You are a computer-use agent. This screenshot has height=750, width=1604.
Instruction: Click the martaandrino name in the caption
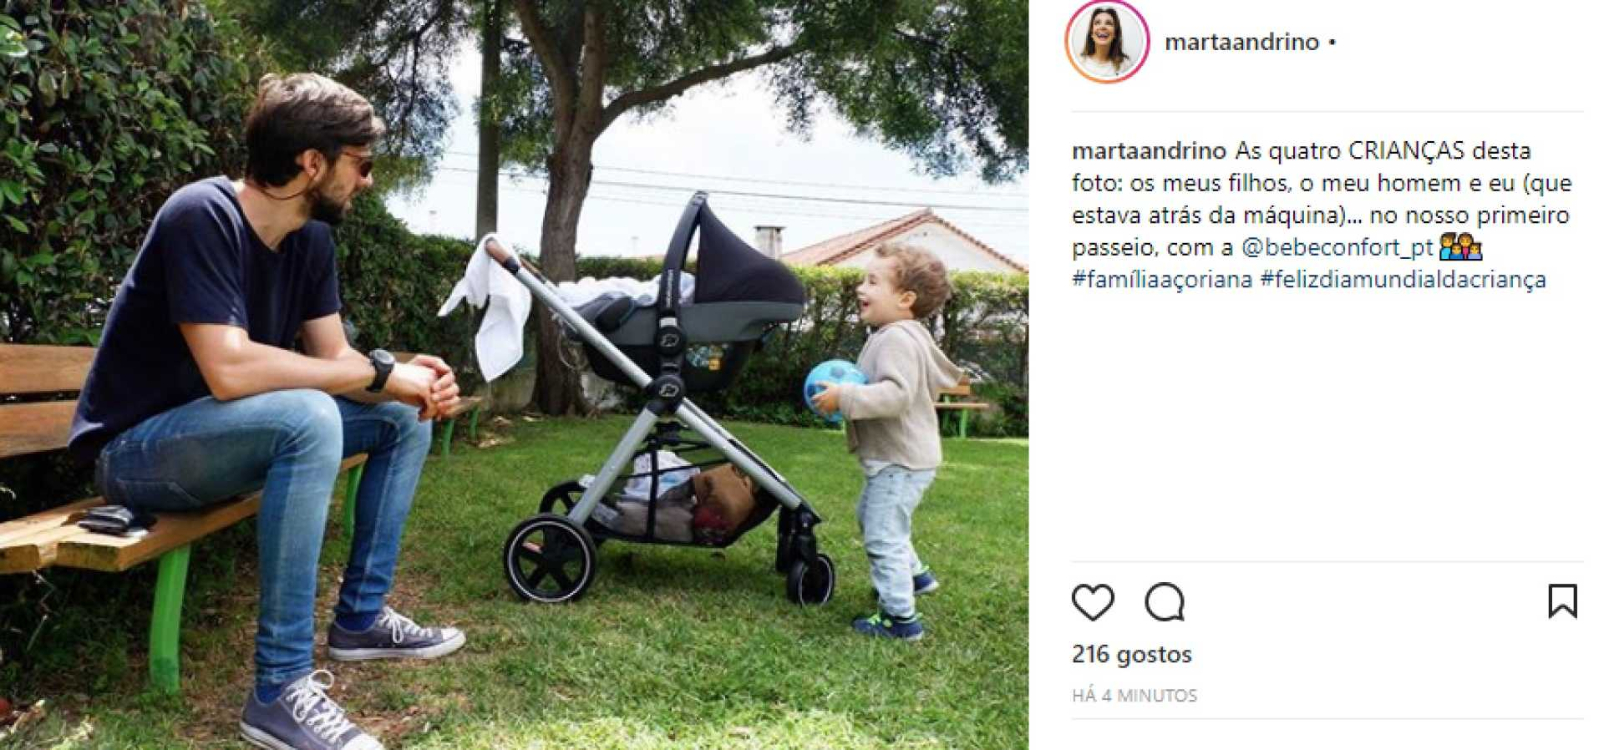coord(1149,151)
